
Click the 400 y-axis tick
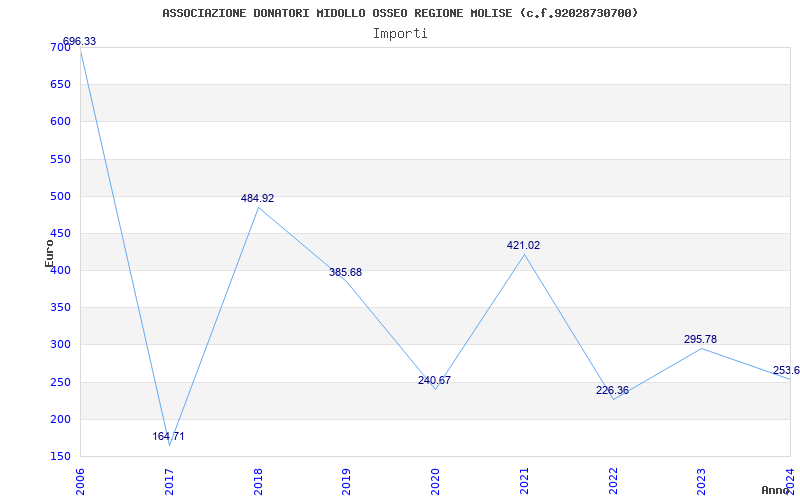coord(60,271)
